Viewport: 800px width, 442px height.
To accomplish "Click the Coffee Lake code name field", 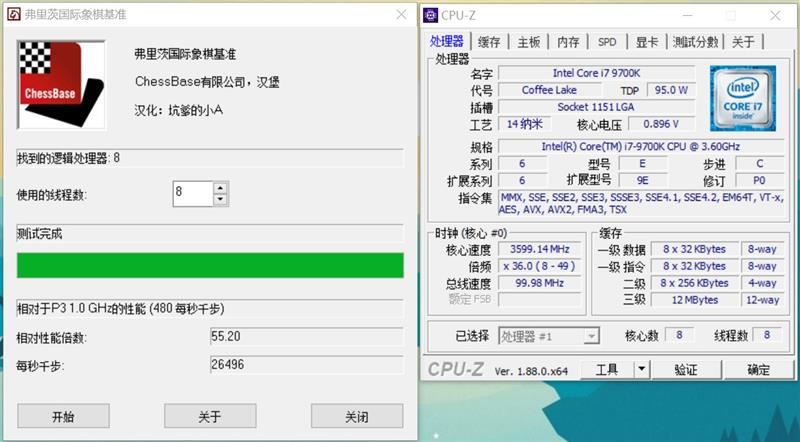I will [549, 90].
